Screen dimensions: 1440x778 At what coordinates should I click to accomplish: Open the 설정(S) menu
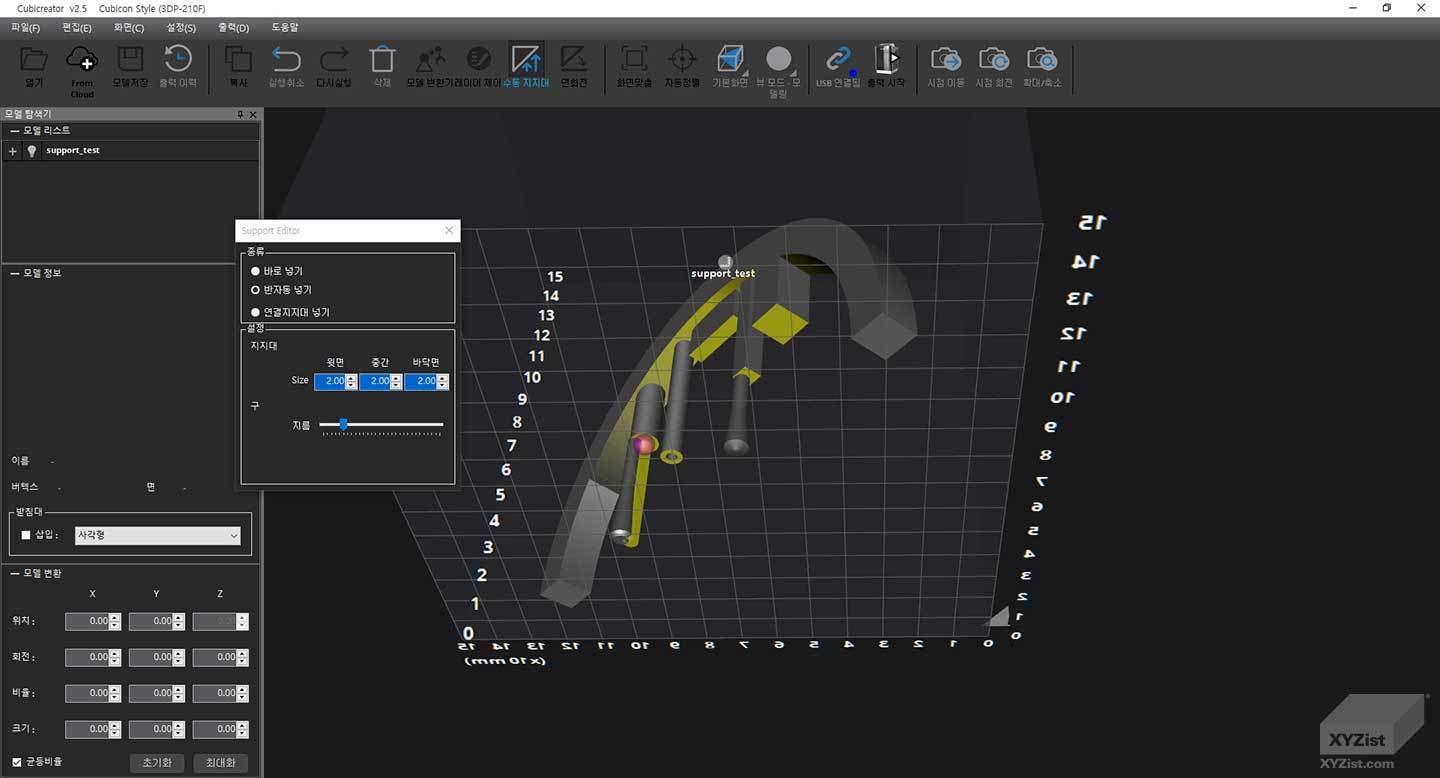point(181,28)
